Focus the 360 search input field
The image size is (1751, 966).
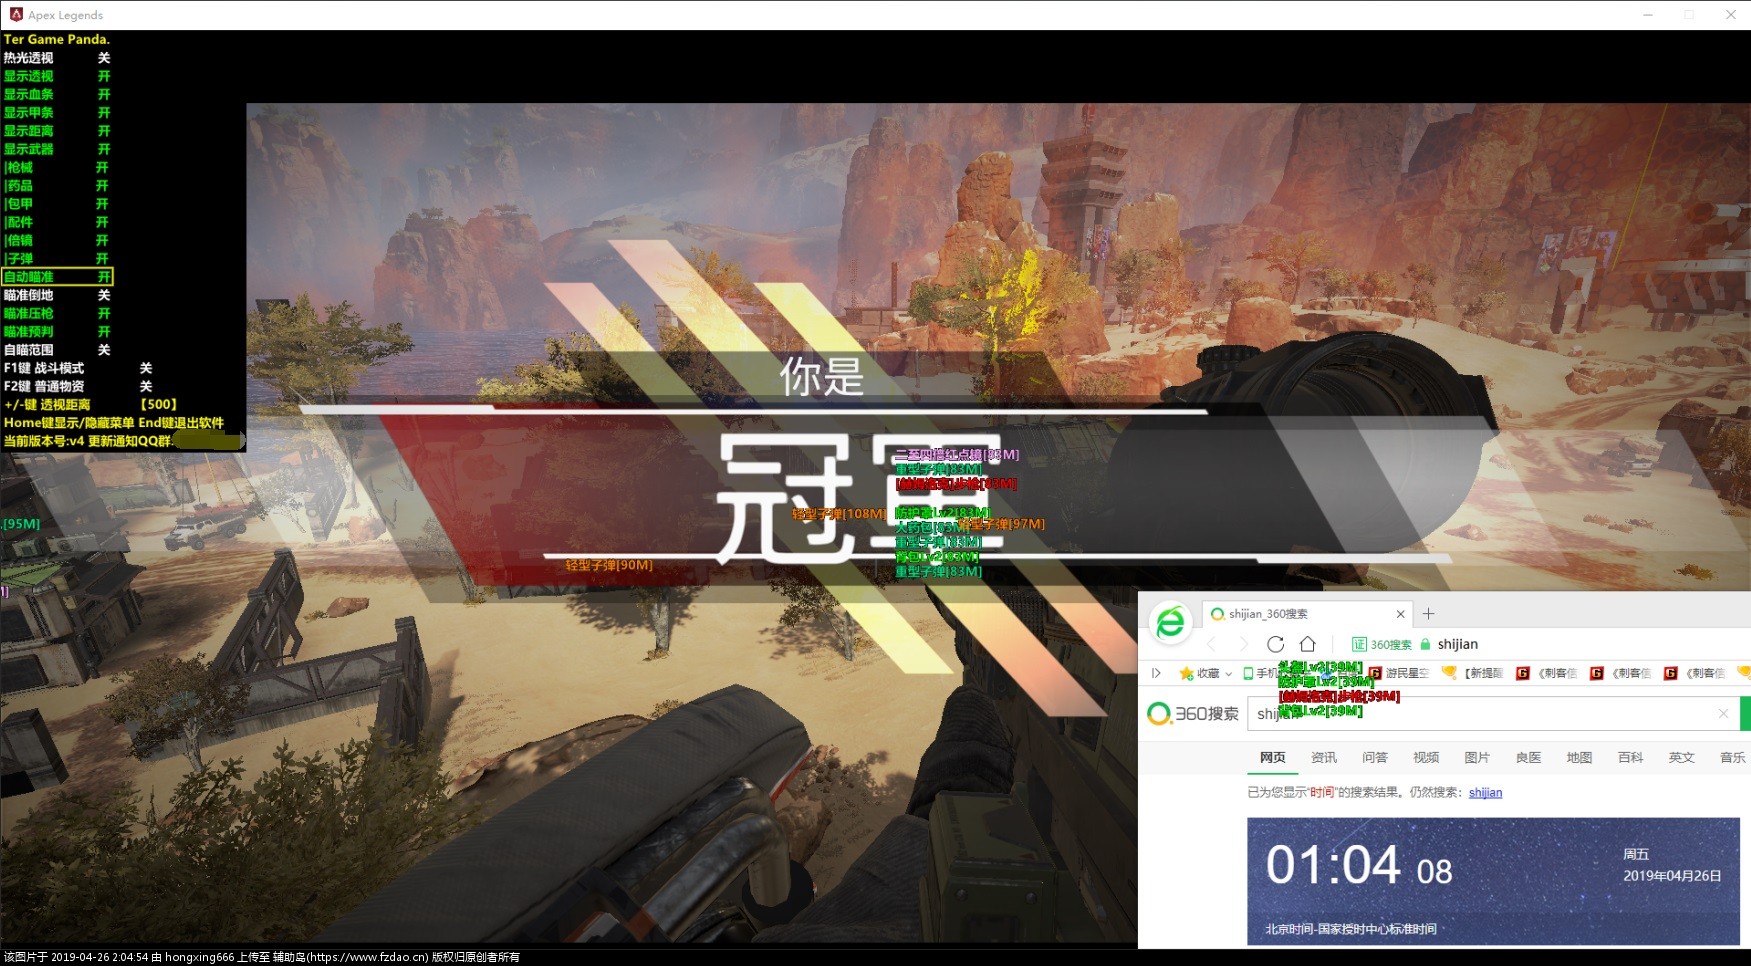pyautogui.click(x=1493, y=713)
